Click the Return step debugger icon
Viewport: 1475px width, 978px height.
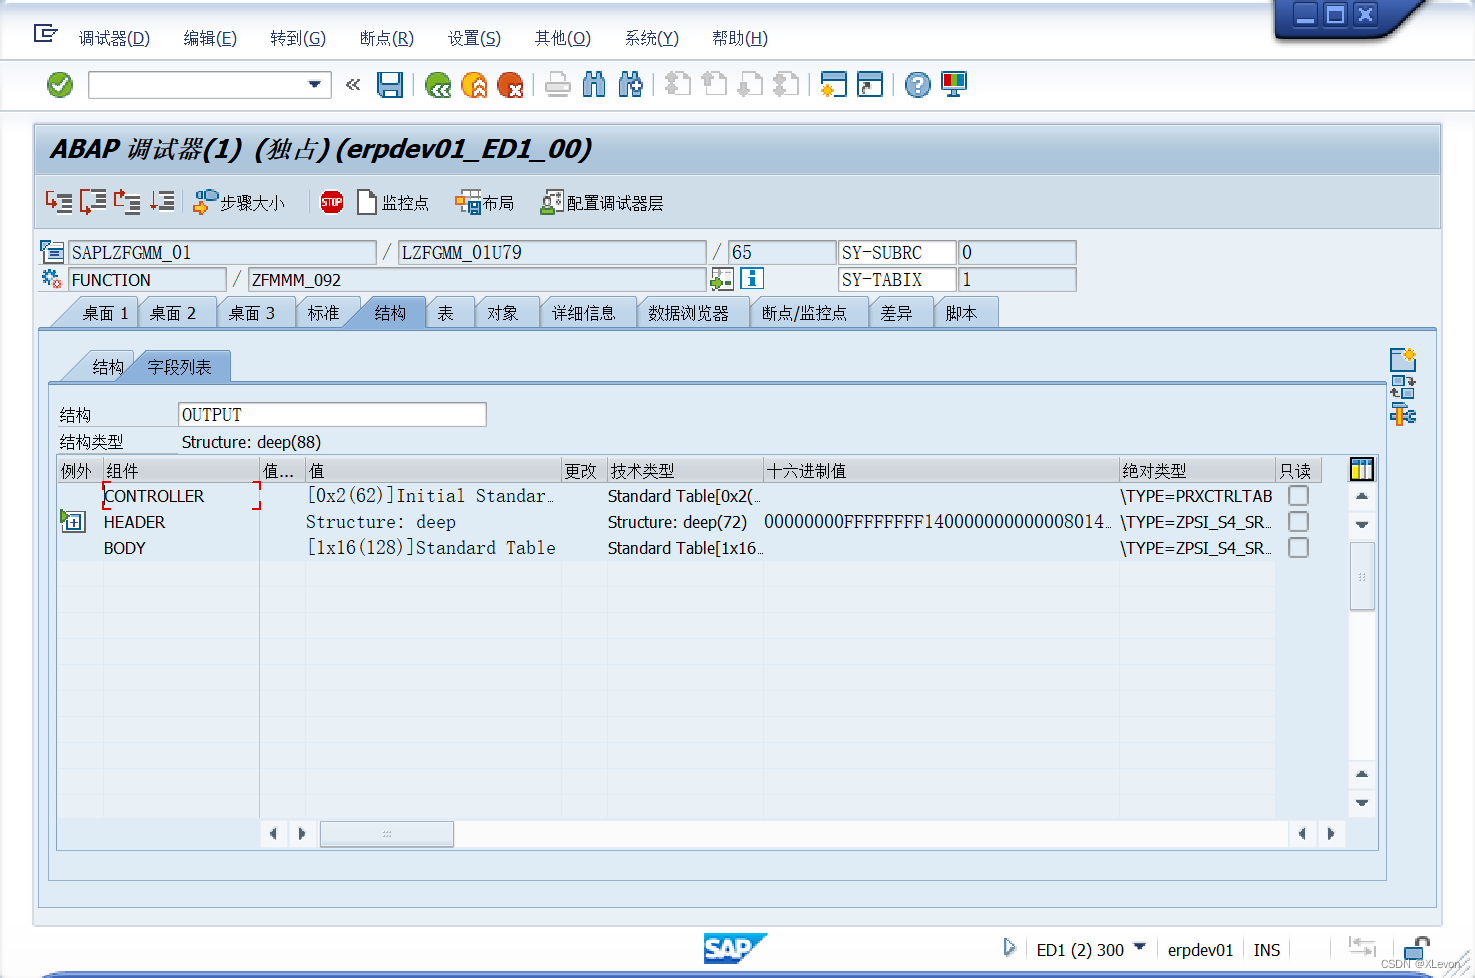[x=127, y=202]
